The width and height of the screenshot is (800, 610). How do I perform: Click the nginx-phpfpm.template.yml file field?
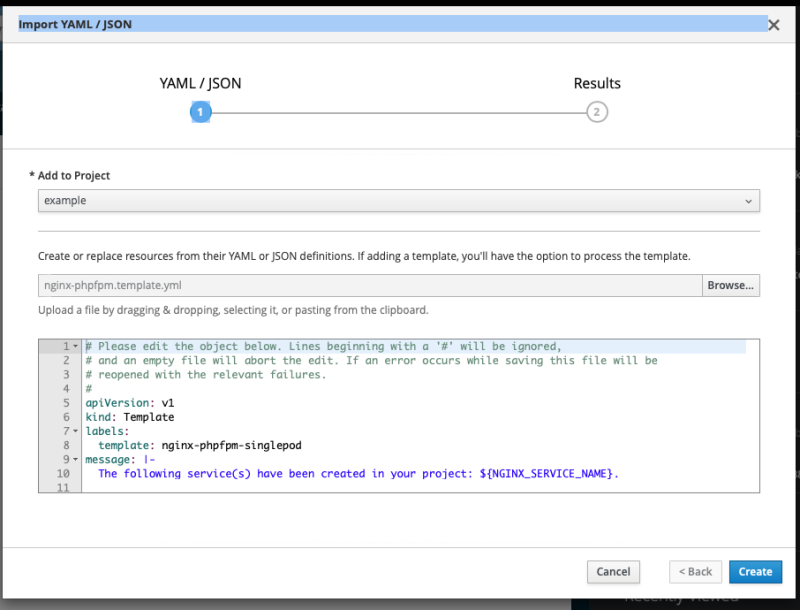tap(370, 285)
